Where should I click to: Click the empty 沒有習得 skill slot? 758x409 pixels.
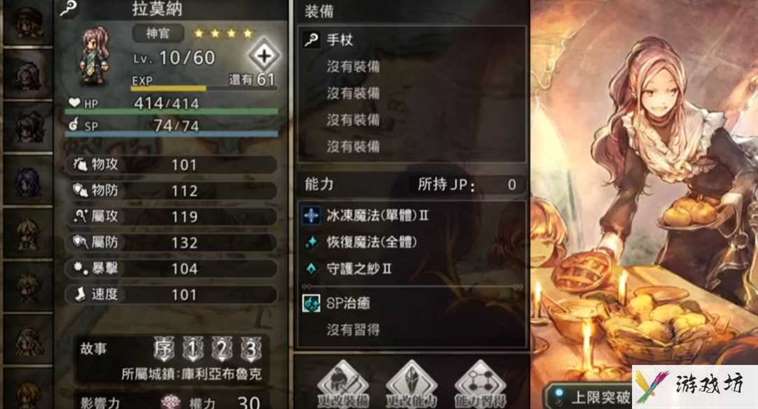(411, 330)
